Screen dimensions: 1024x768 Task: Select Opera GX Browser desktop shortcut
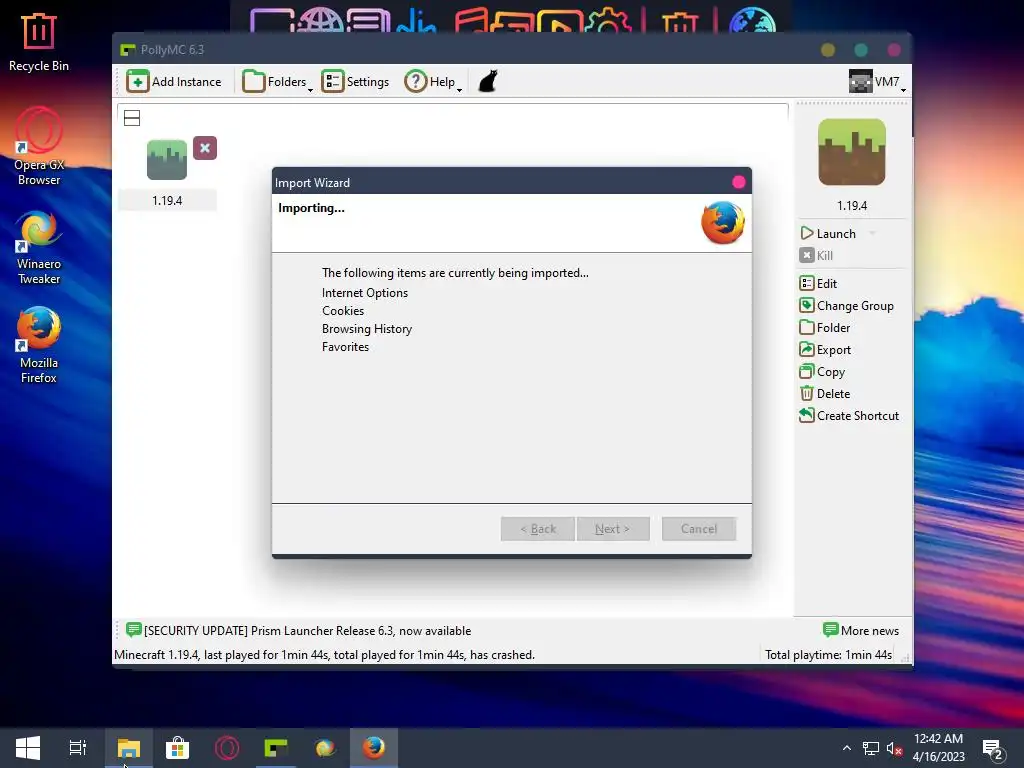39,147
